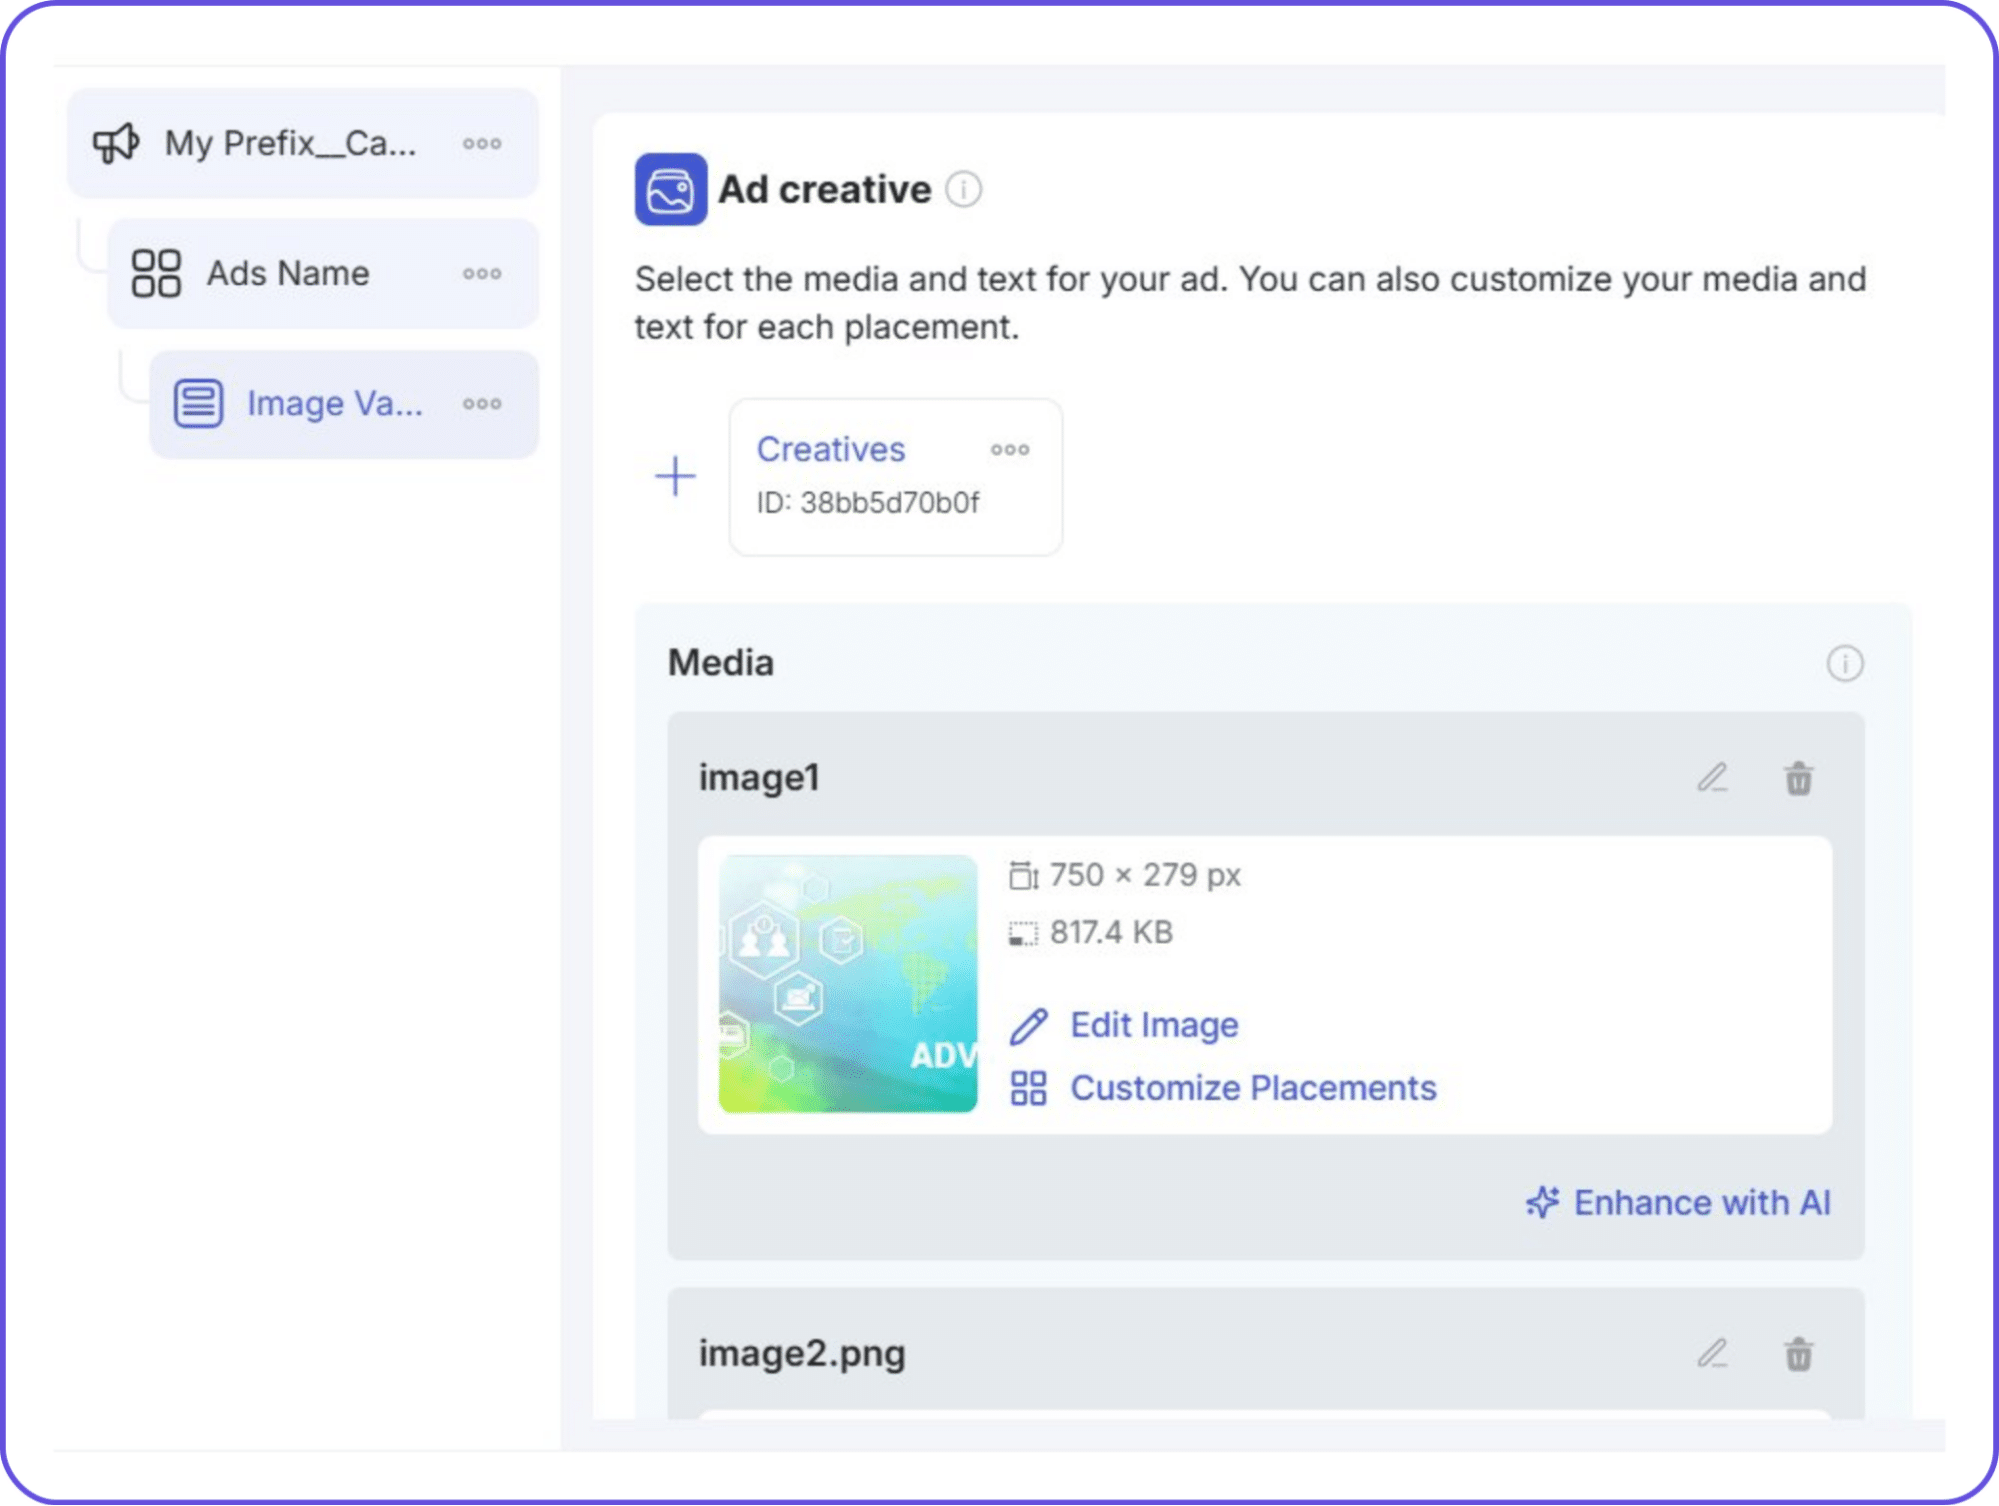Click the Ad creative picture icon

(671, 189)
